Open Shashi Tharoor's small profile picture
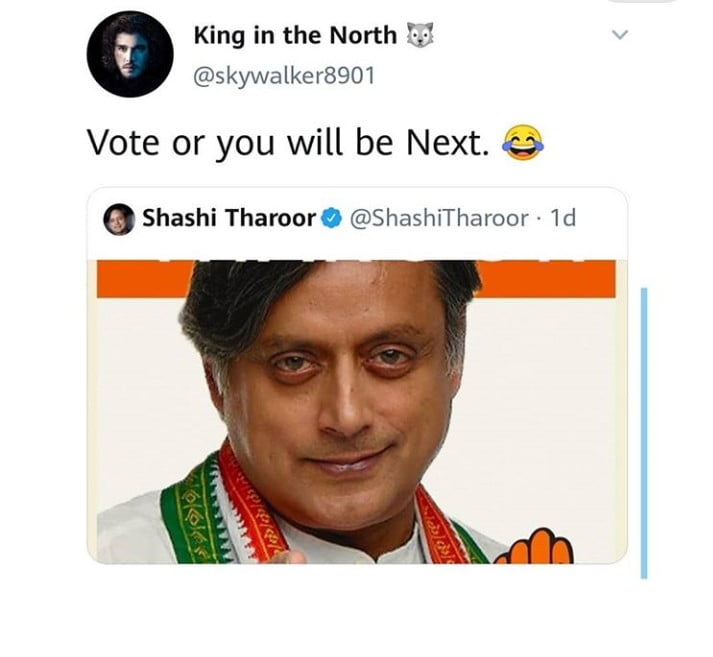 tap(120, 217)
